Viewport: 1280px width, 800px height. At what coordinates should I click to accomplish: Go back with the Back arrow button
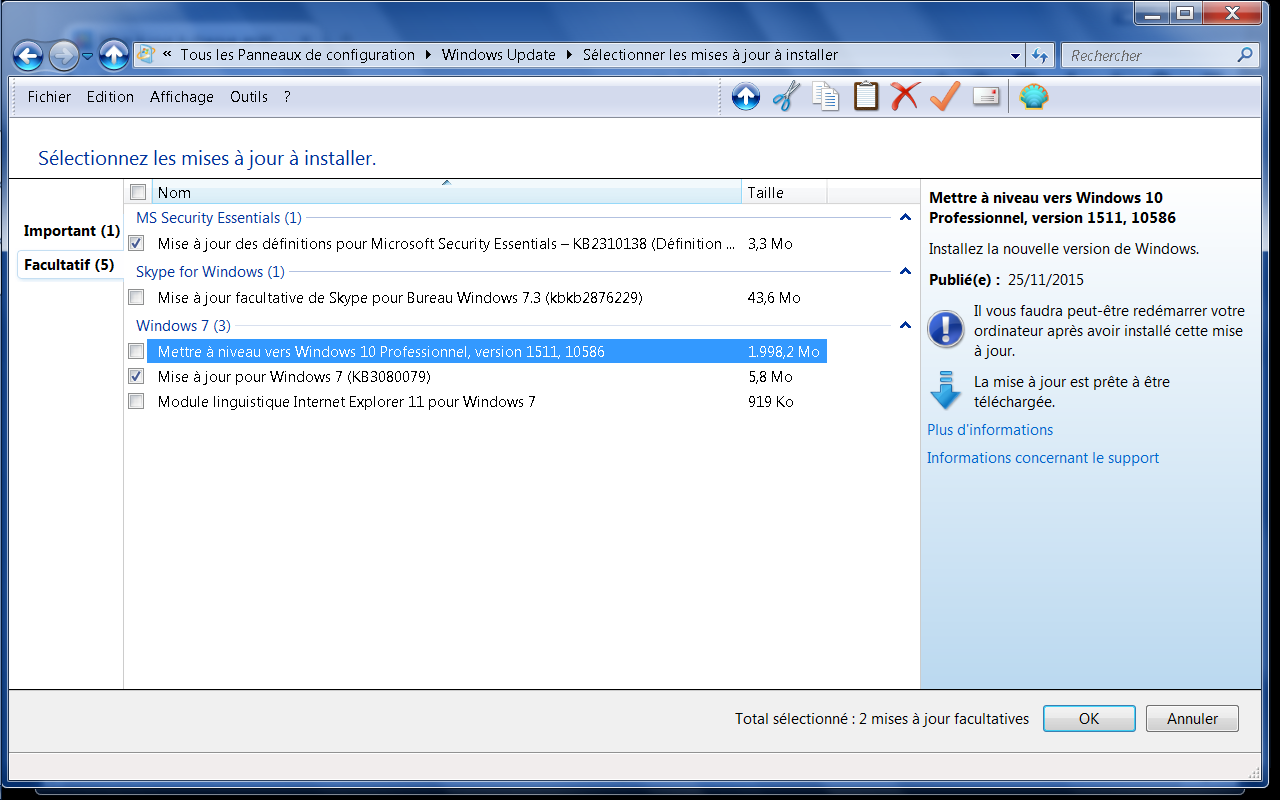click(29, 55)
